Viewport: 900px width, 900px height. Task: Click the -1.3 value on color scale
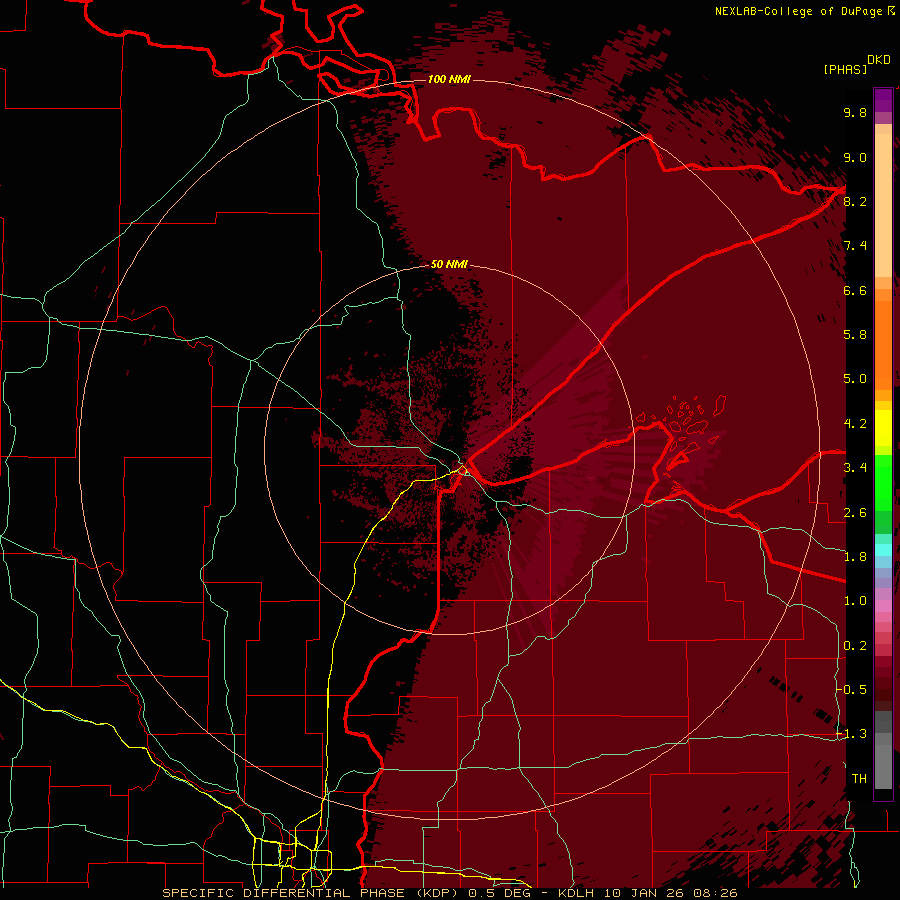(x=852, y=734)
